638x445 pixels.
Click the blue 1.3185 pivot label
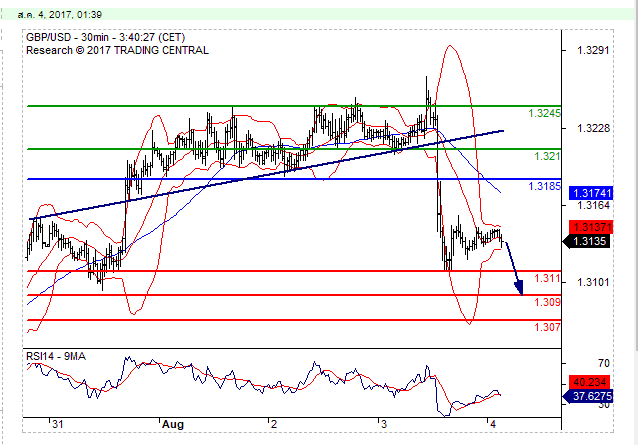click(544, 186)
